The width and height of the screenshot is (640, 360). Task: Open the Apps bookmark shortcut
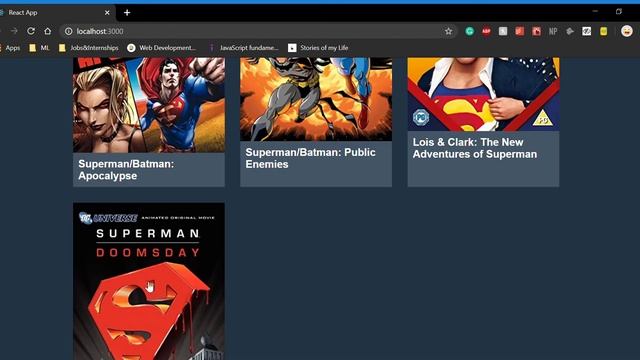[x=10, y=48]
